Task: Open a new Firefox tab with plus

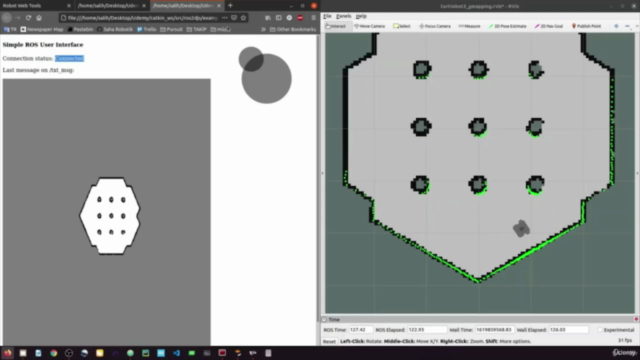Action: (230, 6)
